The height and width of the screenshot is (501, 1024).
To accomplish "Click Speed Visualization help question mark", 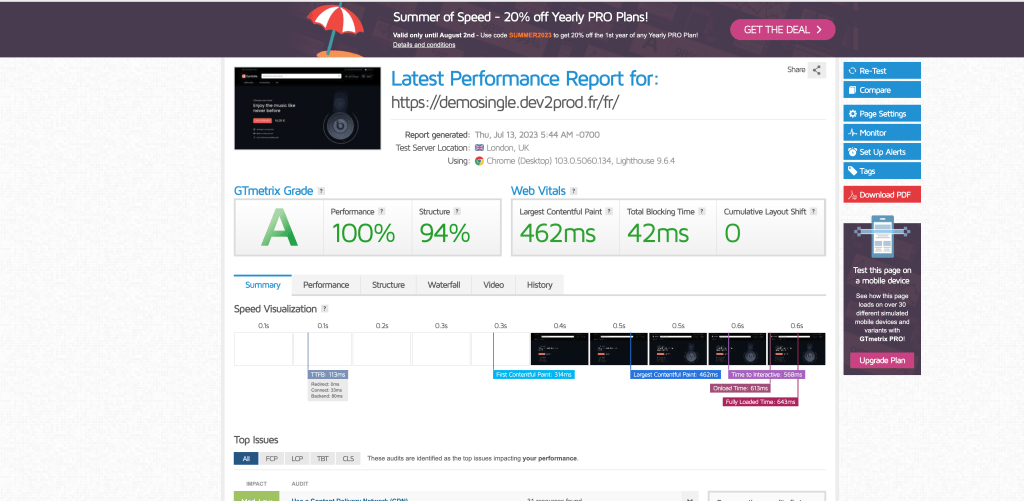I will click(x=325, y=309).
